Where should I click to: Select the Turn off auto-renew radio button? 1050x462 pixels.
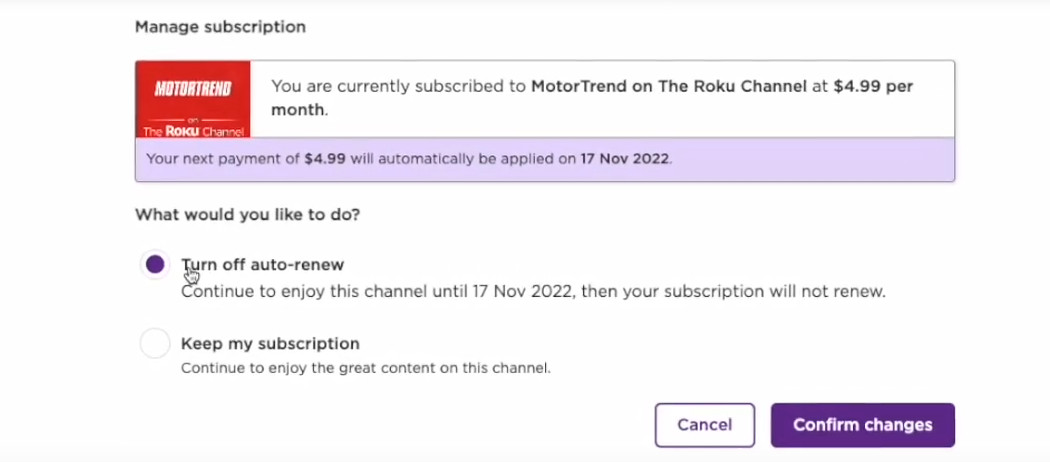tap(155, 265)
